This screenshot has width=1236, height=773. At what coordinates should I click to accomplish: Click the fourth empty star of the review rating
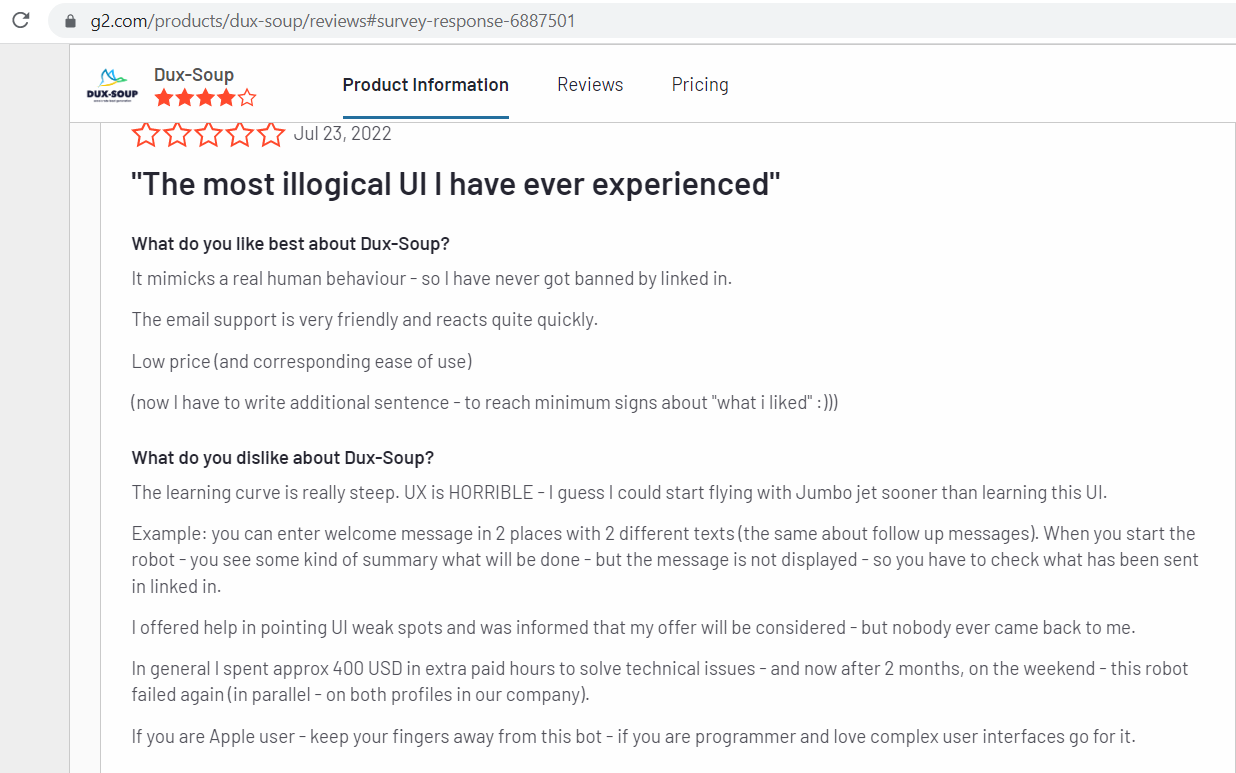(240, 135)
